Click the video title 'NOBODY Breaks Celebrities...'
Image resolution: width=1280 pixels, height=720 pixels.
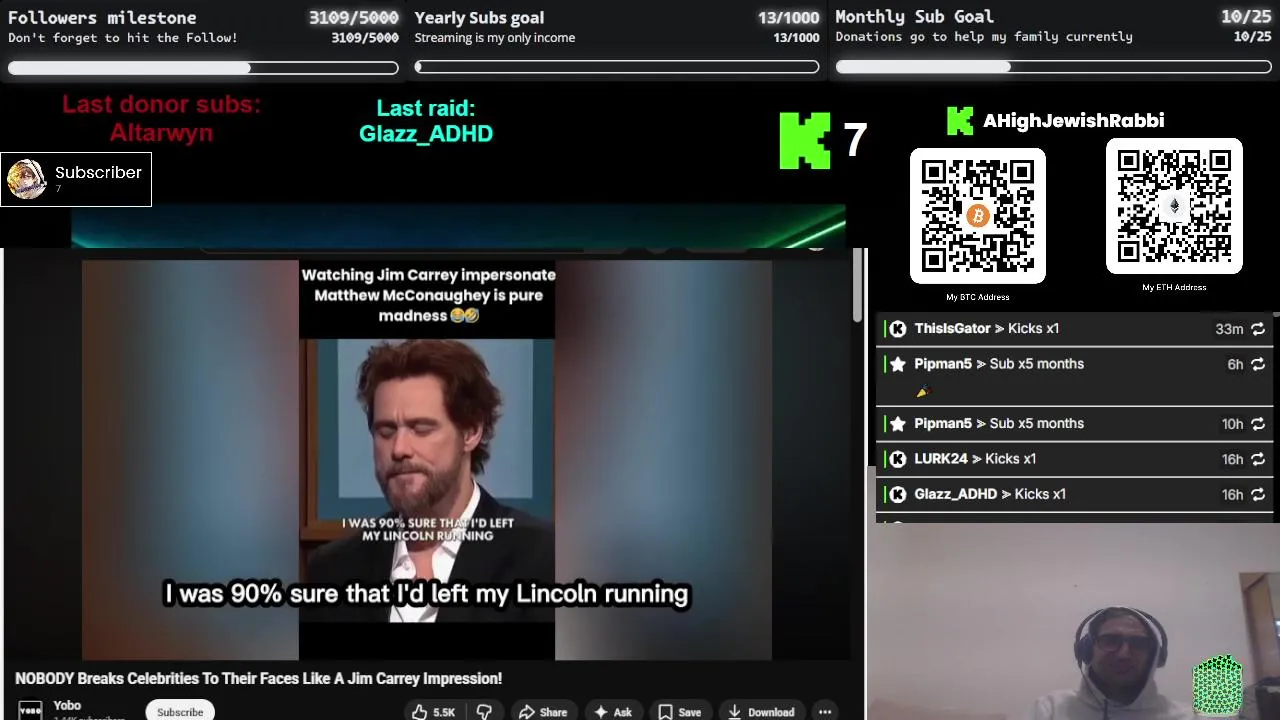tap(258, 679)
